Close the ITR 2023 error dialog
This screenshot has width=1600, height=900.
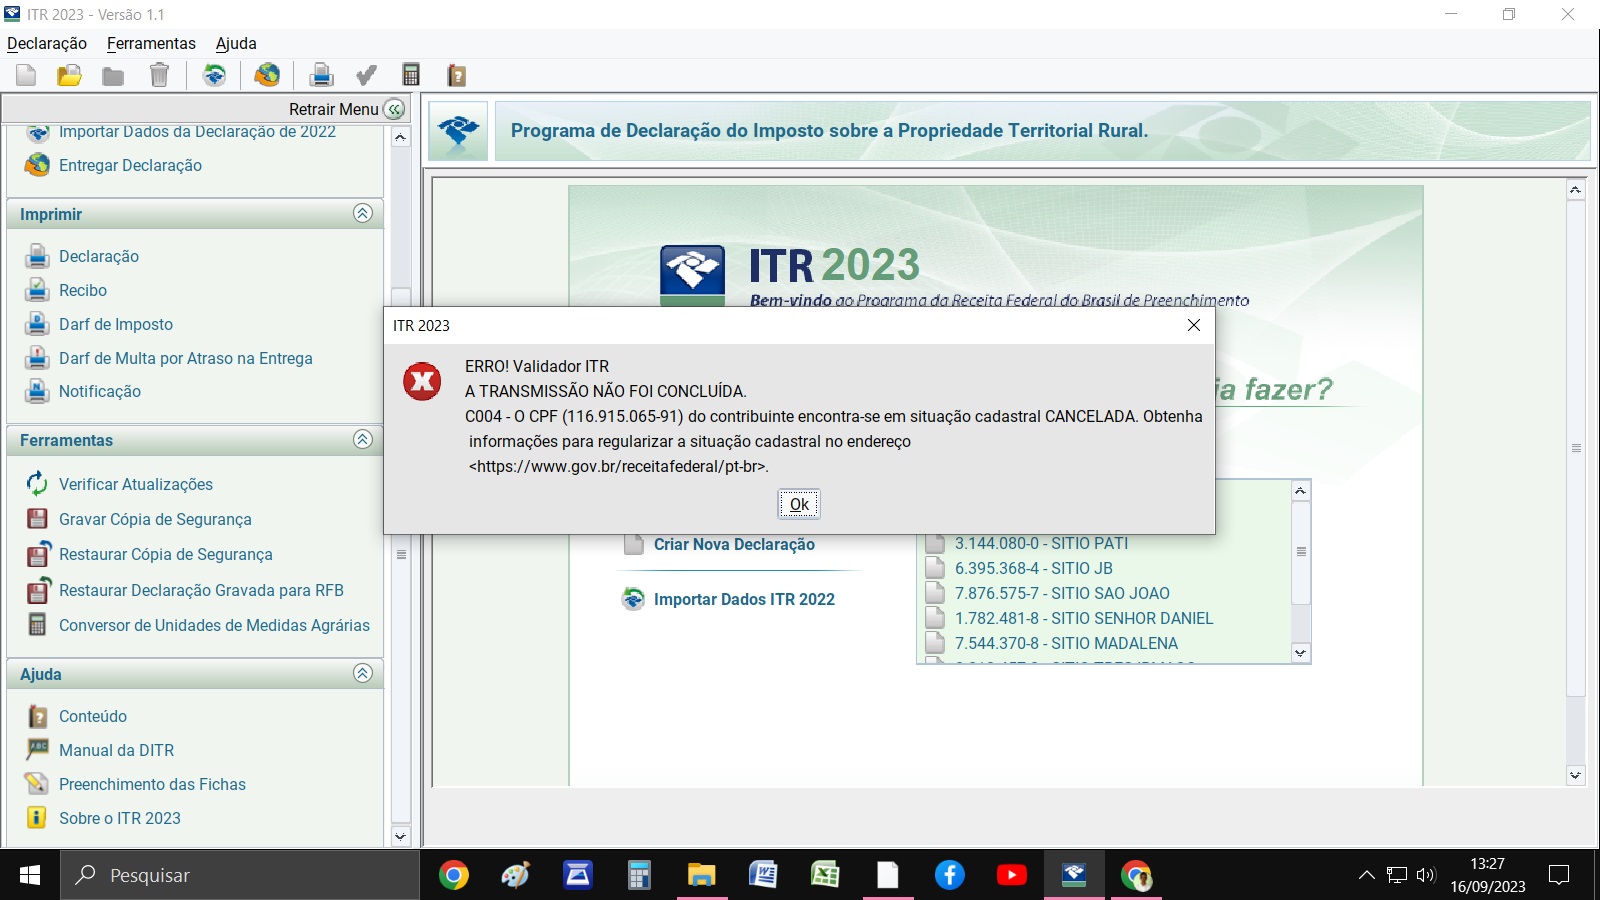pyautogui.click(x=1193, y=325)
